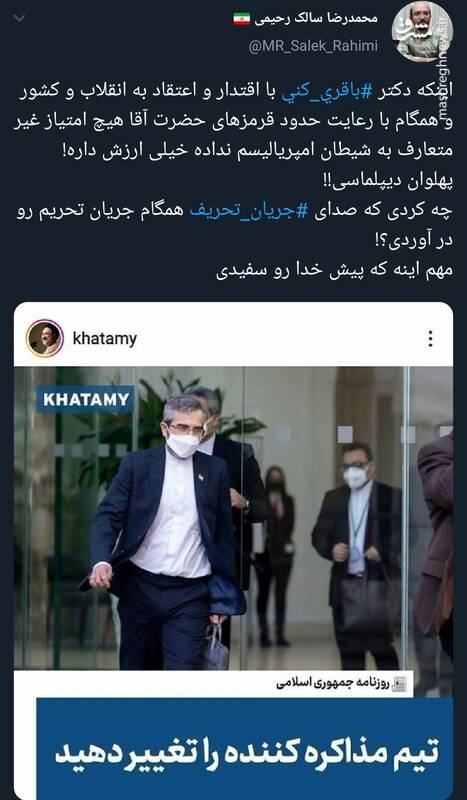Open the three-dot menu on Instagram post

tap(431, 338)
